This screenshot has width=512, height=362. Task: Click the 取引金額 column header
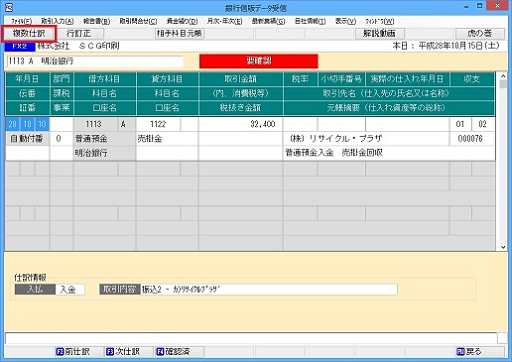click(x=240, y=79)
